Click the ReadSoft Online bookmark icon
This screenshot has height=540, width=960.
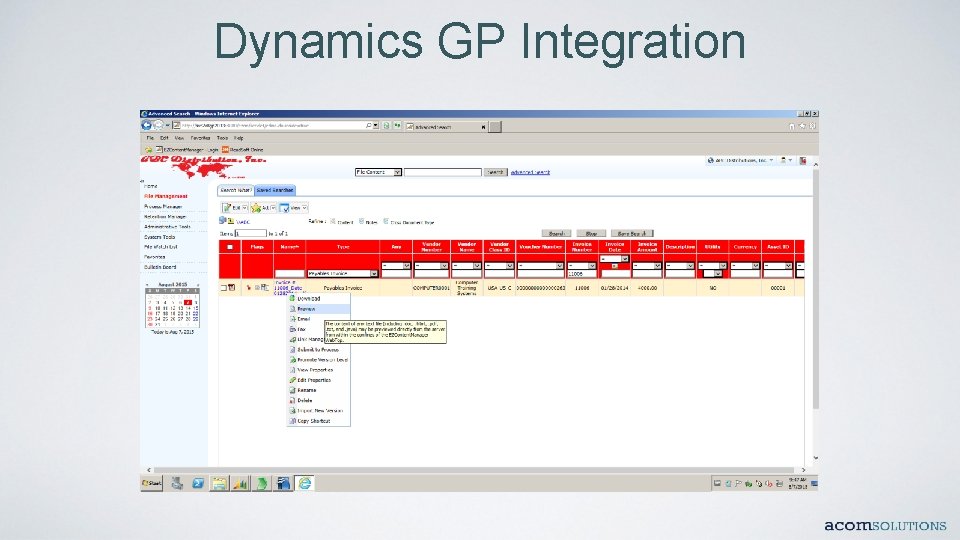[225, 149]
